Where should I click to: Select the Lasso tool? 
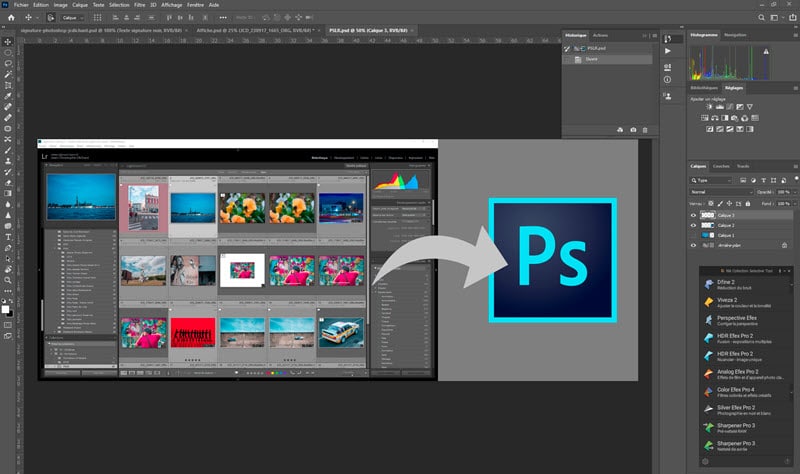tap(8, 63)
